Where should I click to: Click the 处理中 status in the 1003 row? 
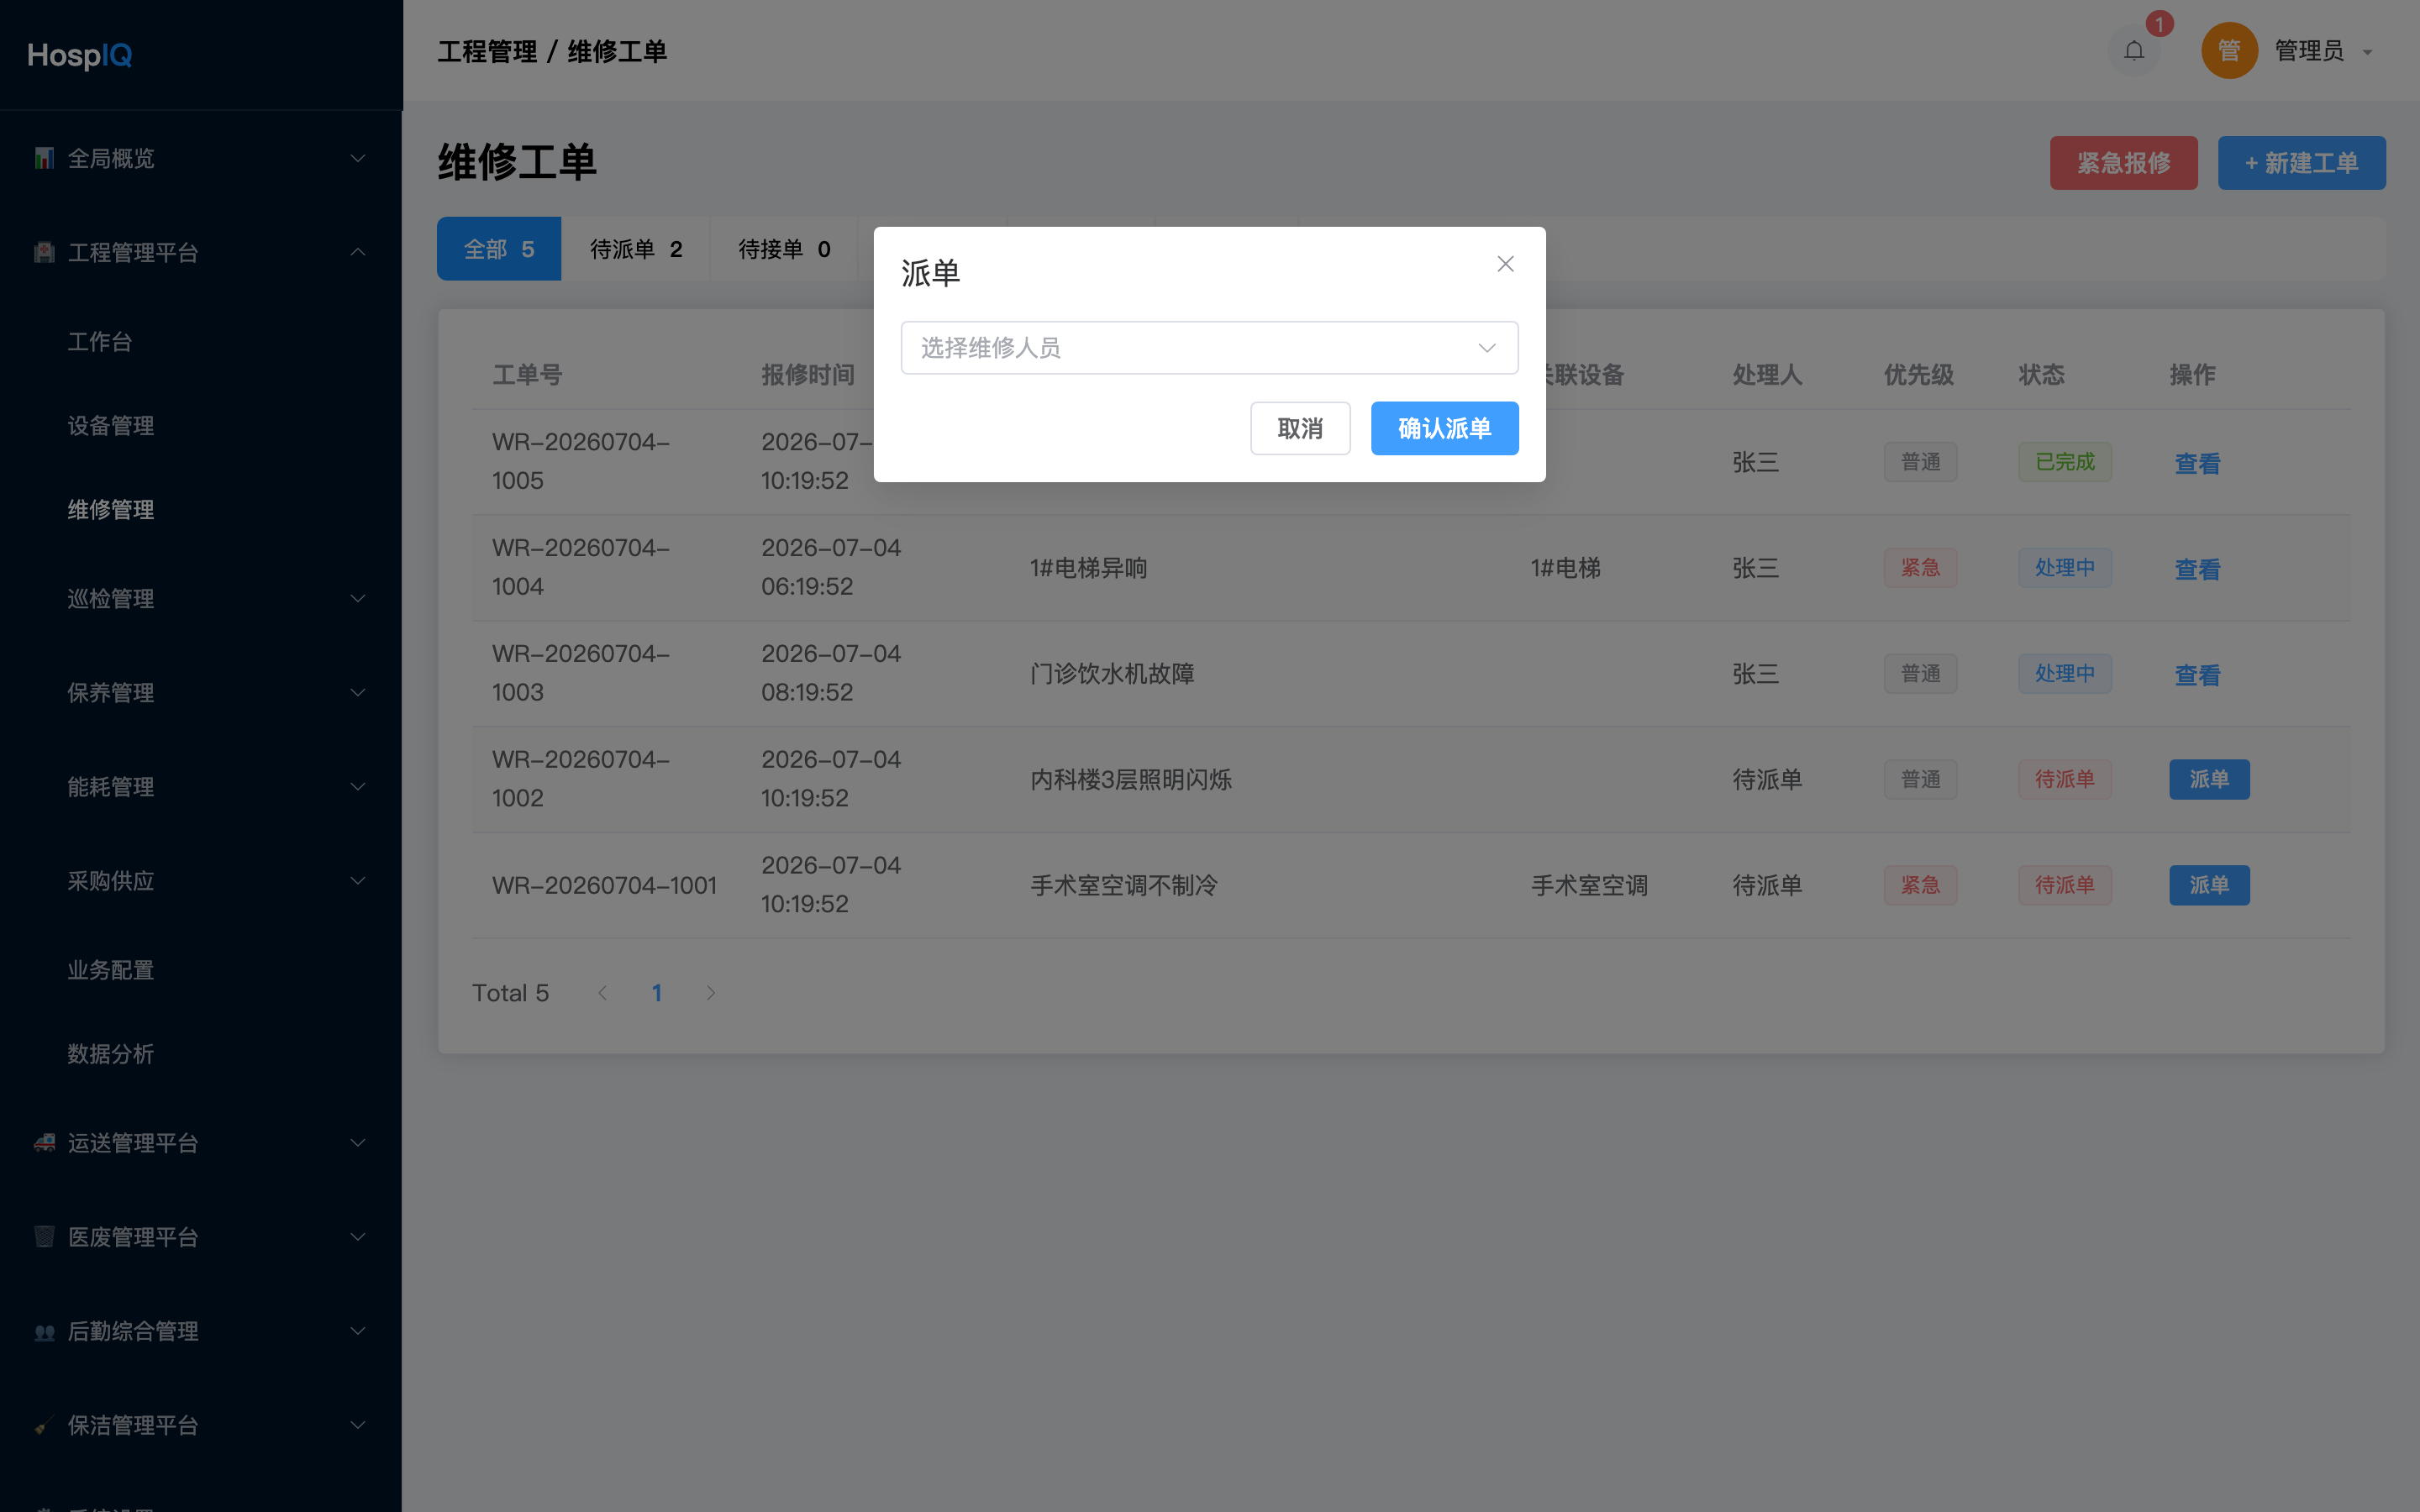2065,674
